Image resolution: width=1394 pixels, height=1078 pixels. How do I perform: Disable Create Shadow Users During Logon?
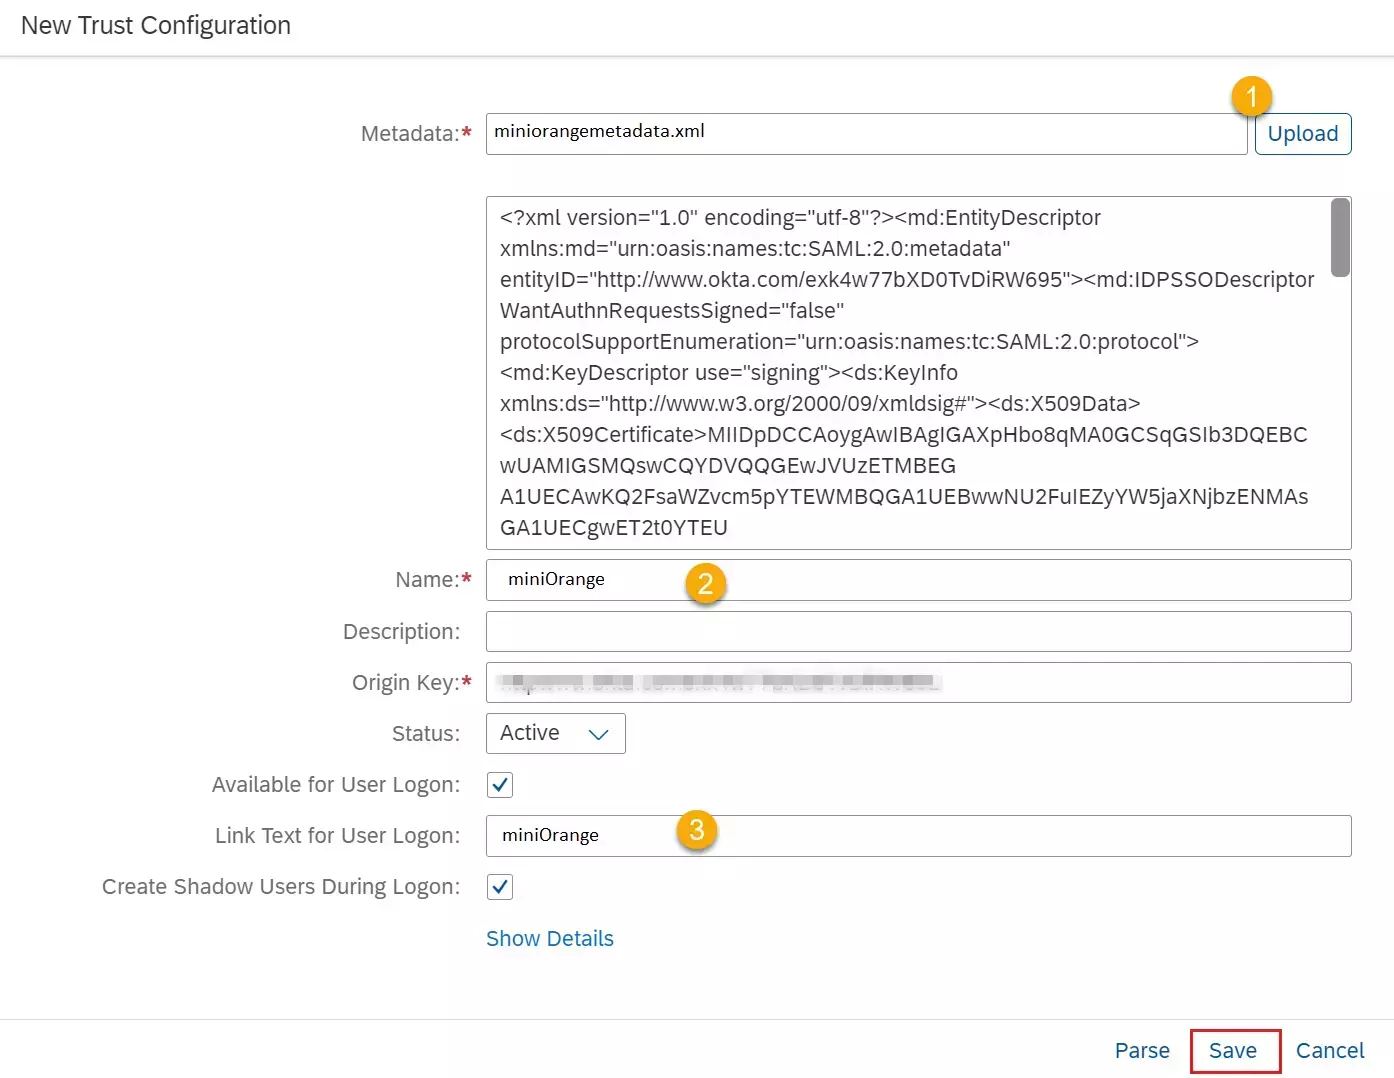coord(499,886)
